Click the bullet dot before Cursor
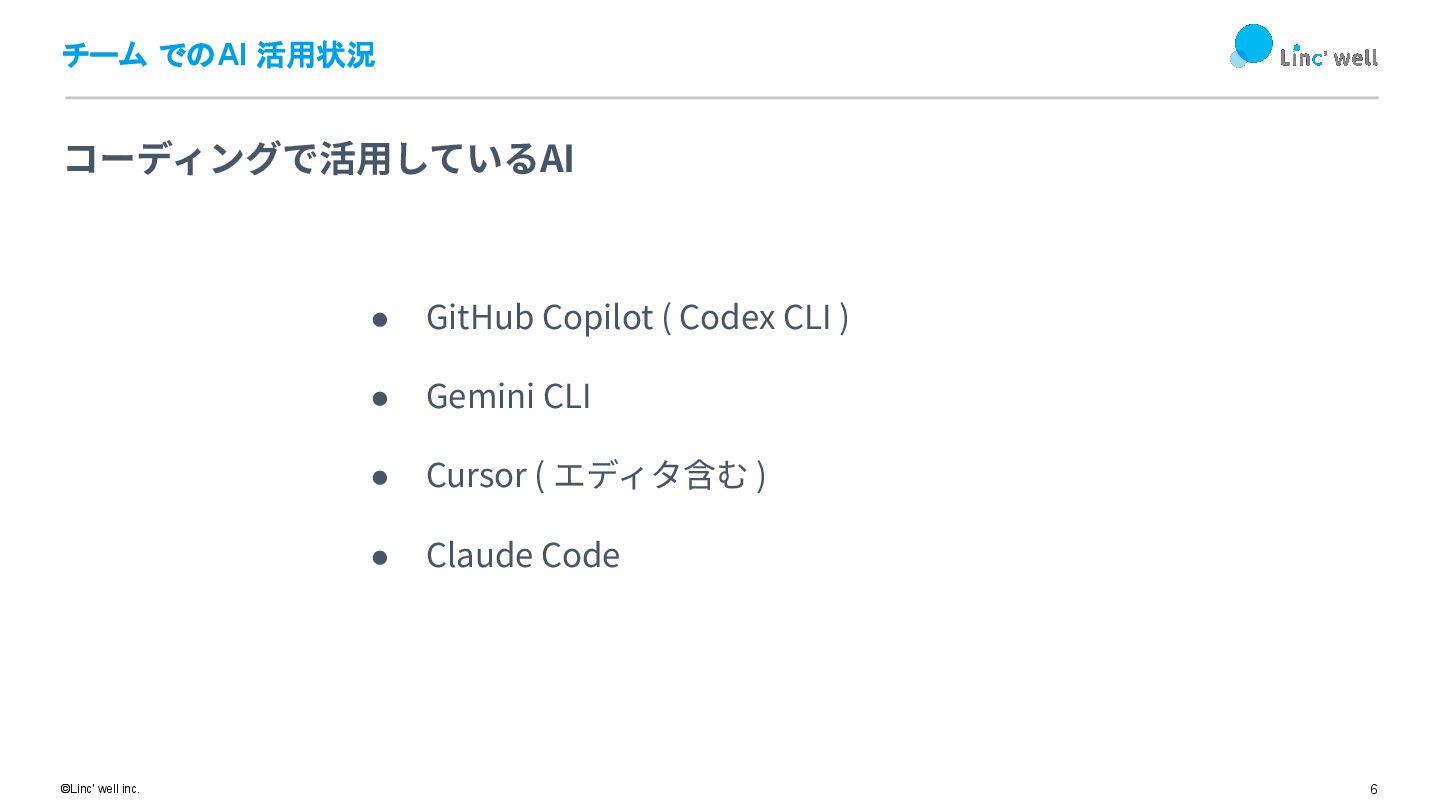 [x=380, y=477]
